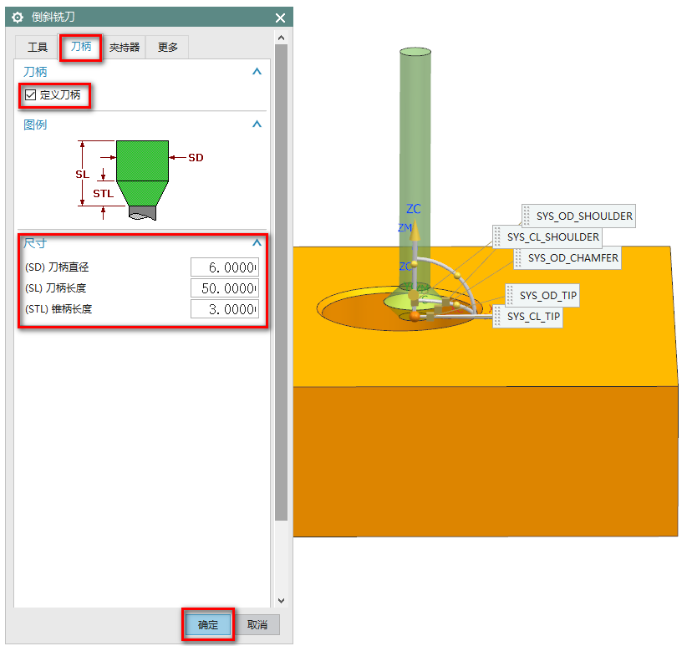Select the 刀柄 tab
The height and width of the screenshot is (649, 698).
[x=81, y=47]
